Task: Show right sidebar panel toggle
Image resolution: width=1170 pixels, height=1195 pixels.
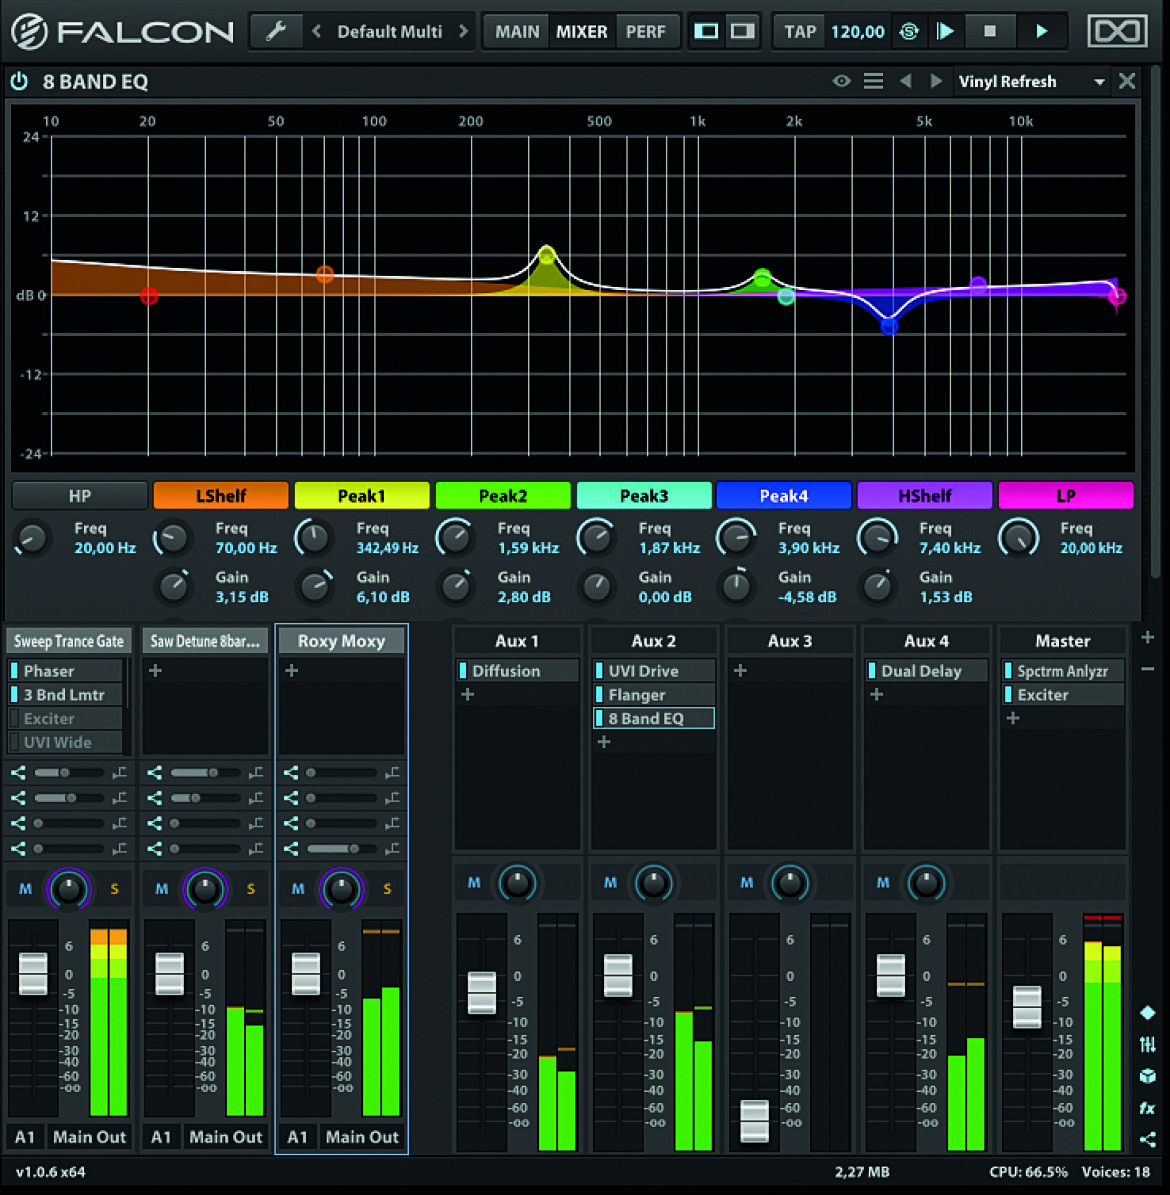Action: pos(742,31)
